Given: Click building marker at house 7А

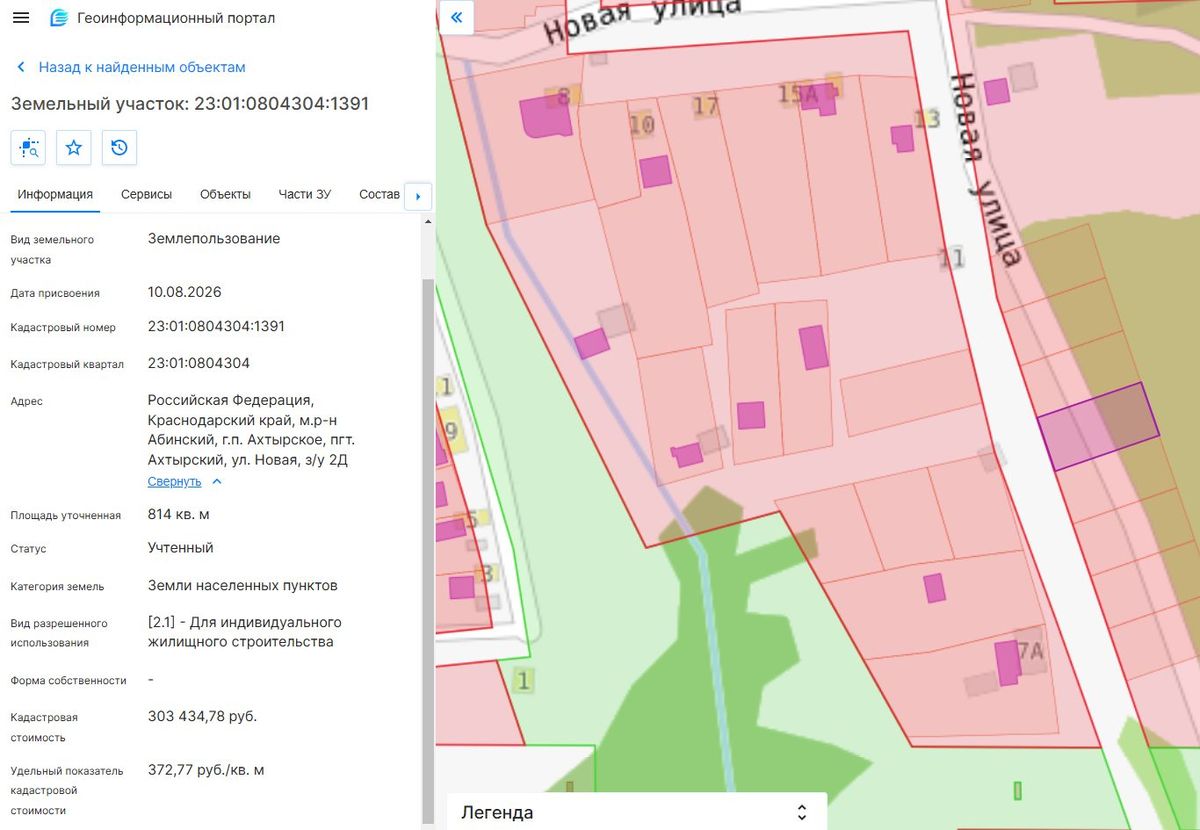Looking at the screenshot, I should (x=1007, y=663).
